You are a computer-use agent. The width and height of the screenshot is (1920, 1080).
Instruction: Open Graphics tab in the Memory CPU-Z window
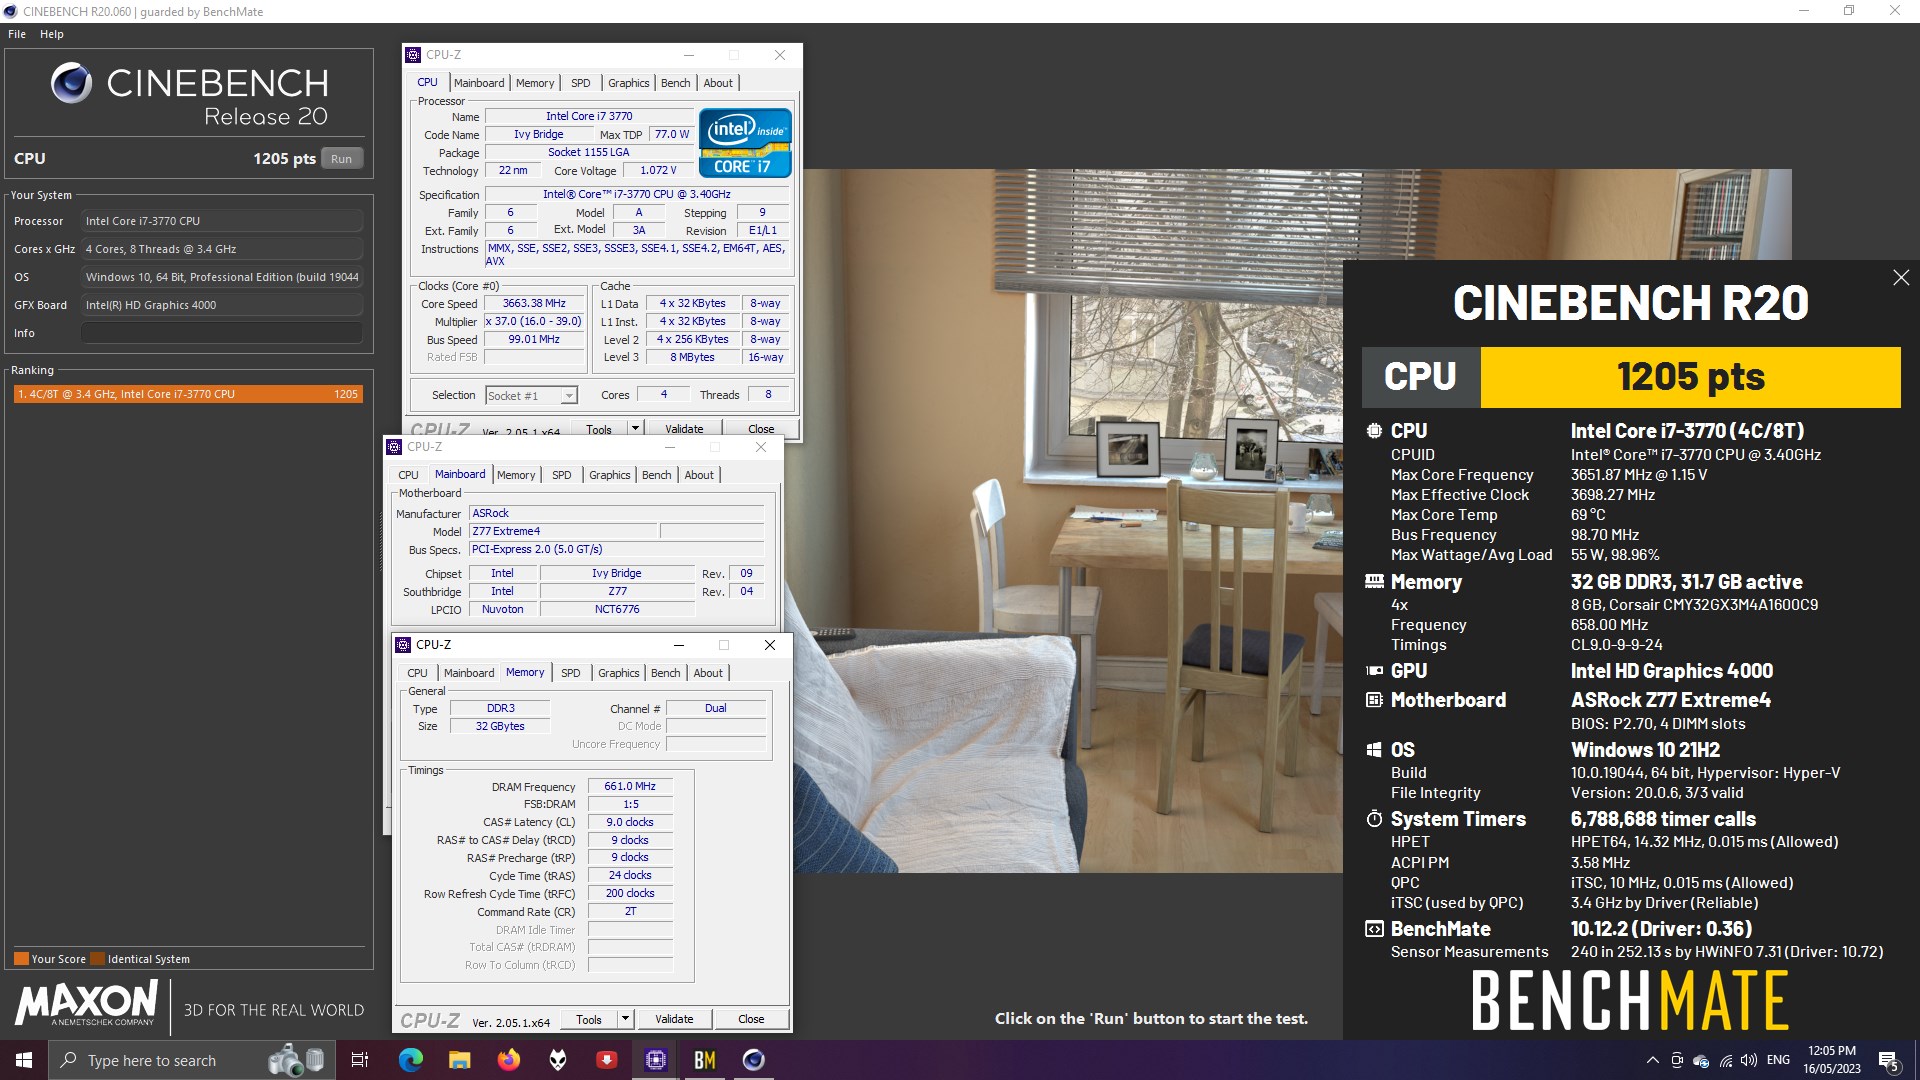619,673
